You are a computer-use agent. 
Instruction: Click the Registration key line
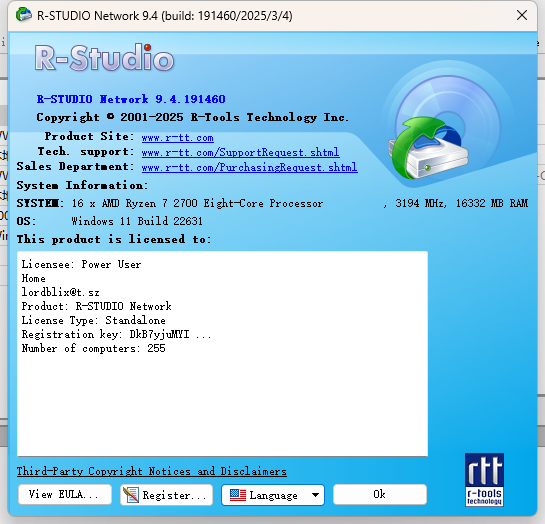tap(116, 334)
